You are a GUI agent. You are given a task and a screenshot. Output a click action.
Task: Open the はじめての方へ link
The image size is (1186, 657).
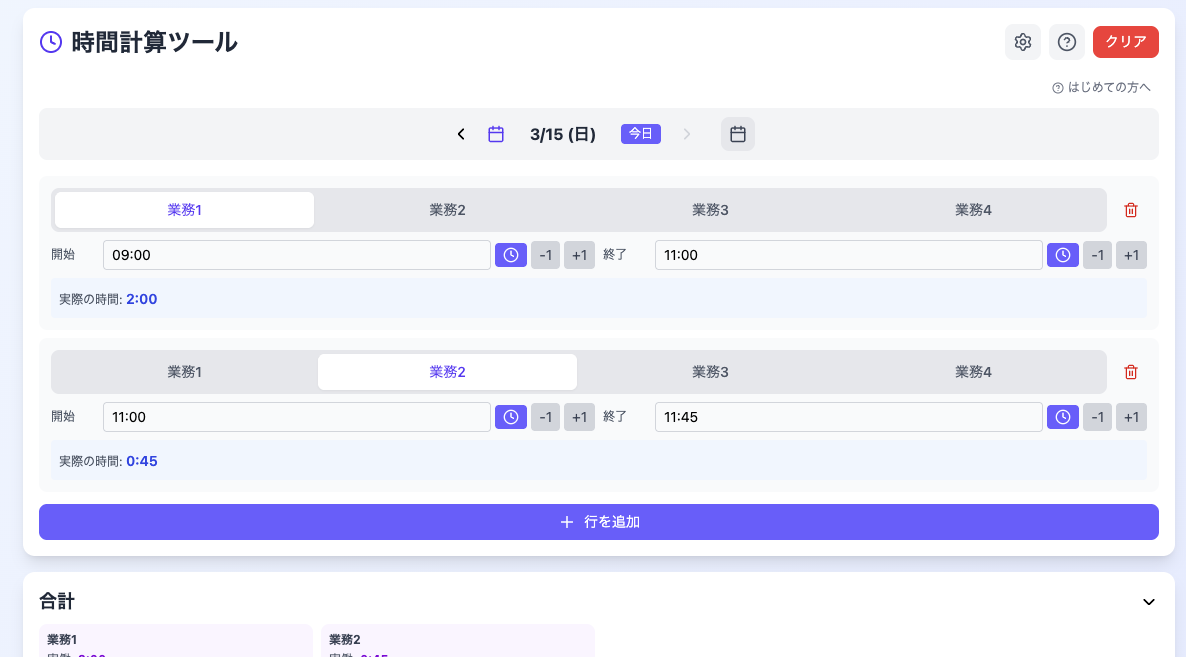[1101, 88]
